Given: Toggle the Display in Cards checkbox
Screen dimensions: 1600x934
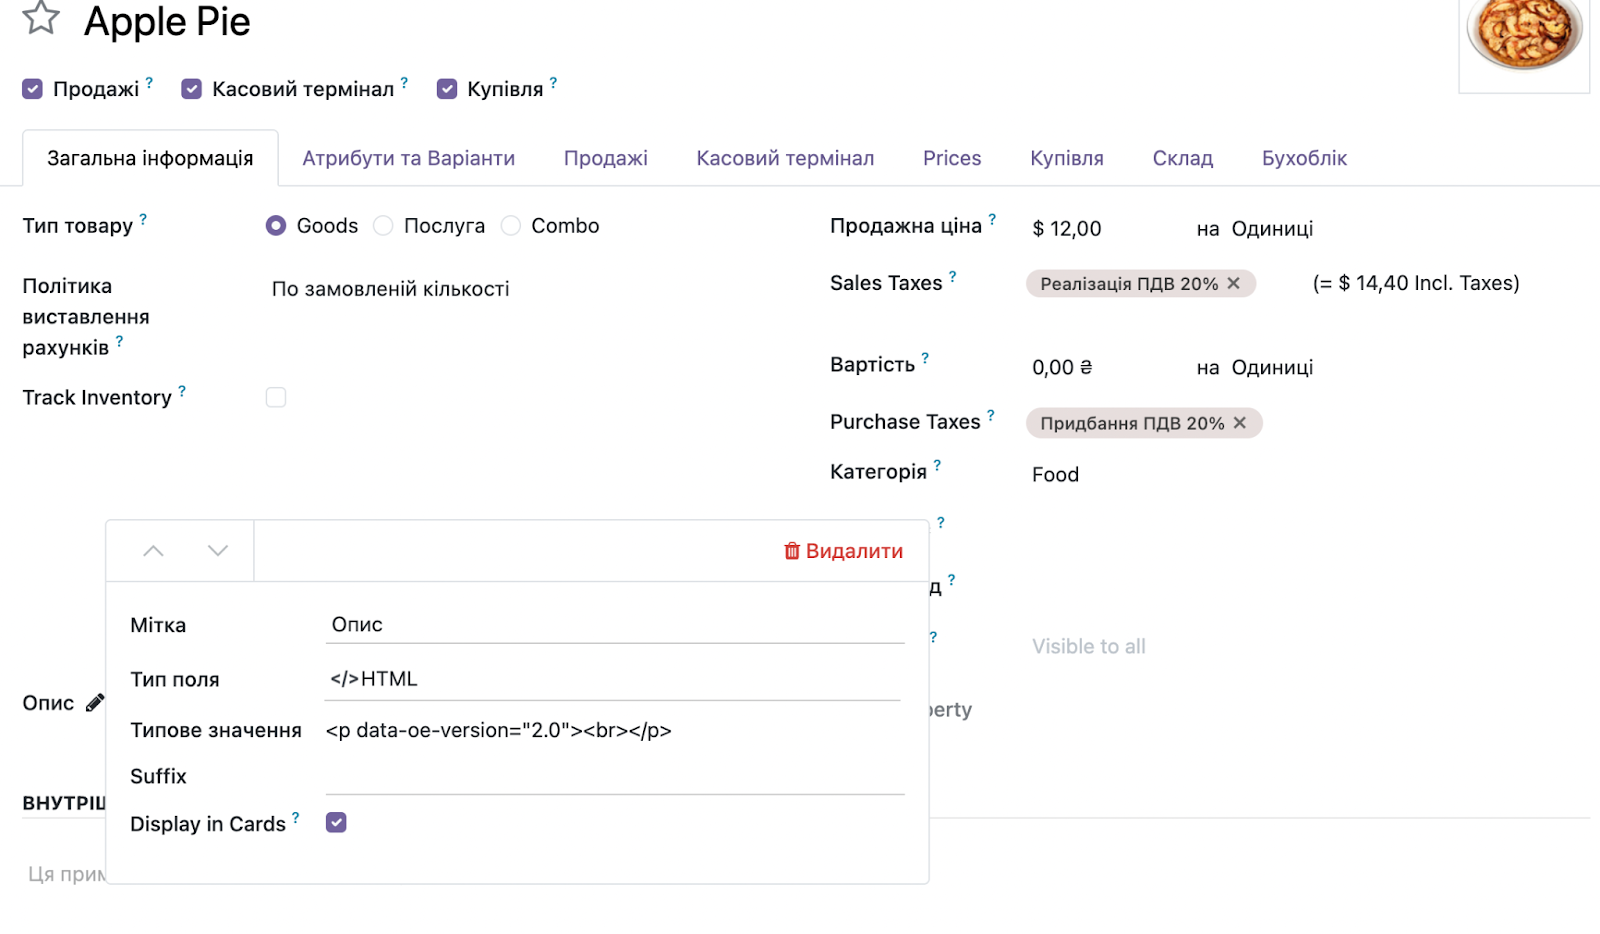Looking at the screenshot, I should point(336,823).
